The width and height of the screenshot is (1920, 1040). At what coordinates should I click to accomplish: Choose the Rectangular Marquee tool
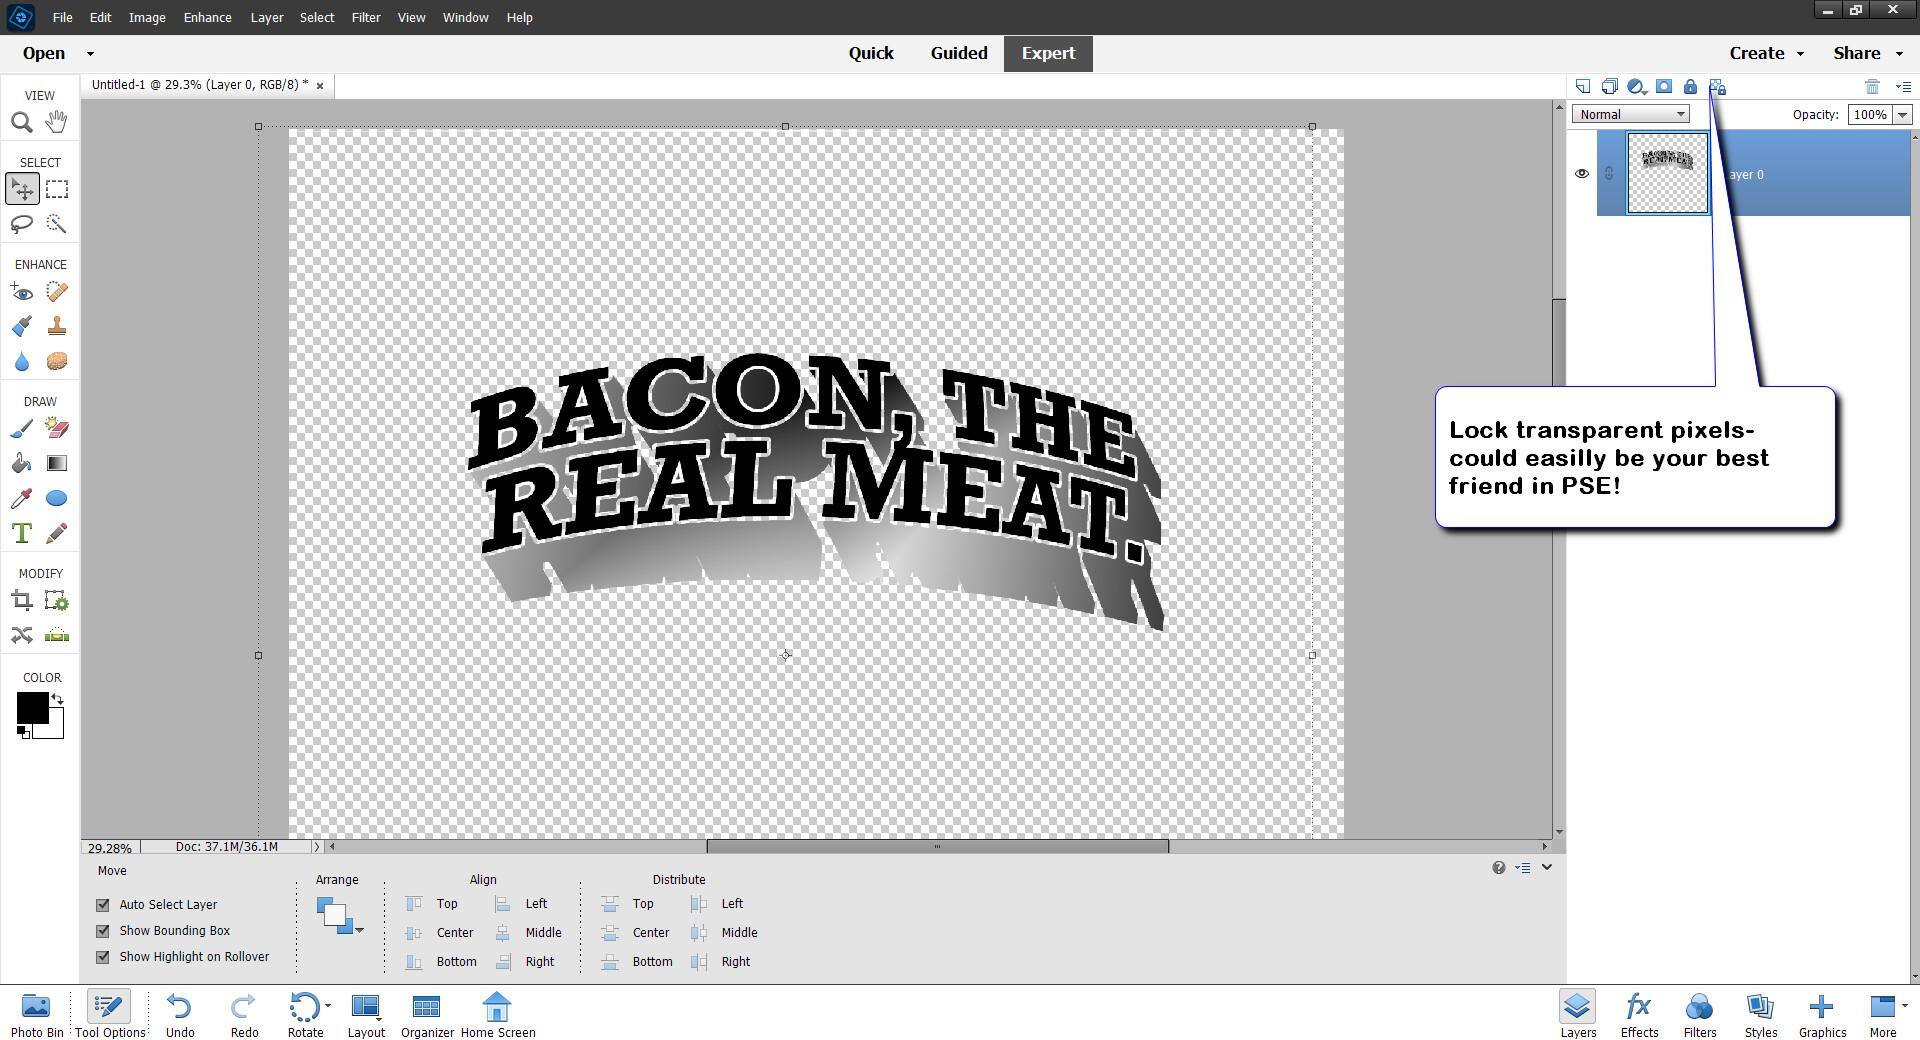click(x=57, y=189)
